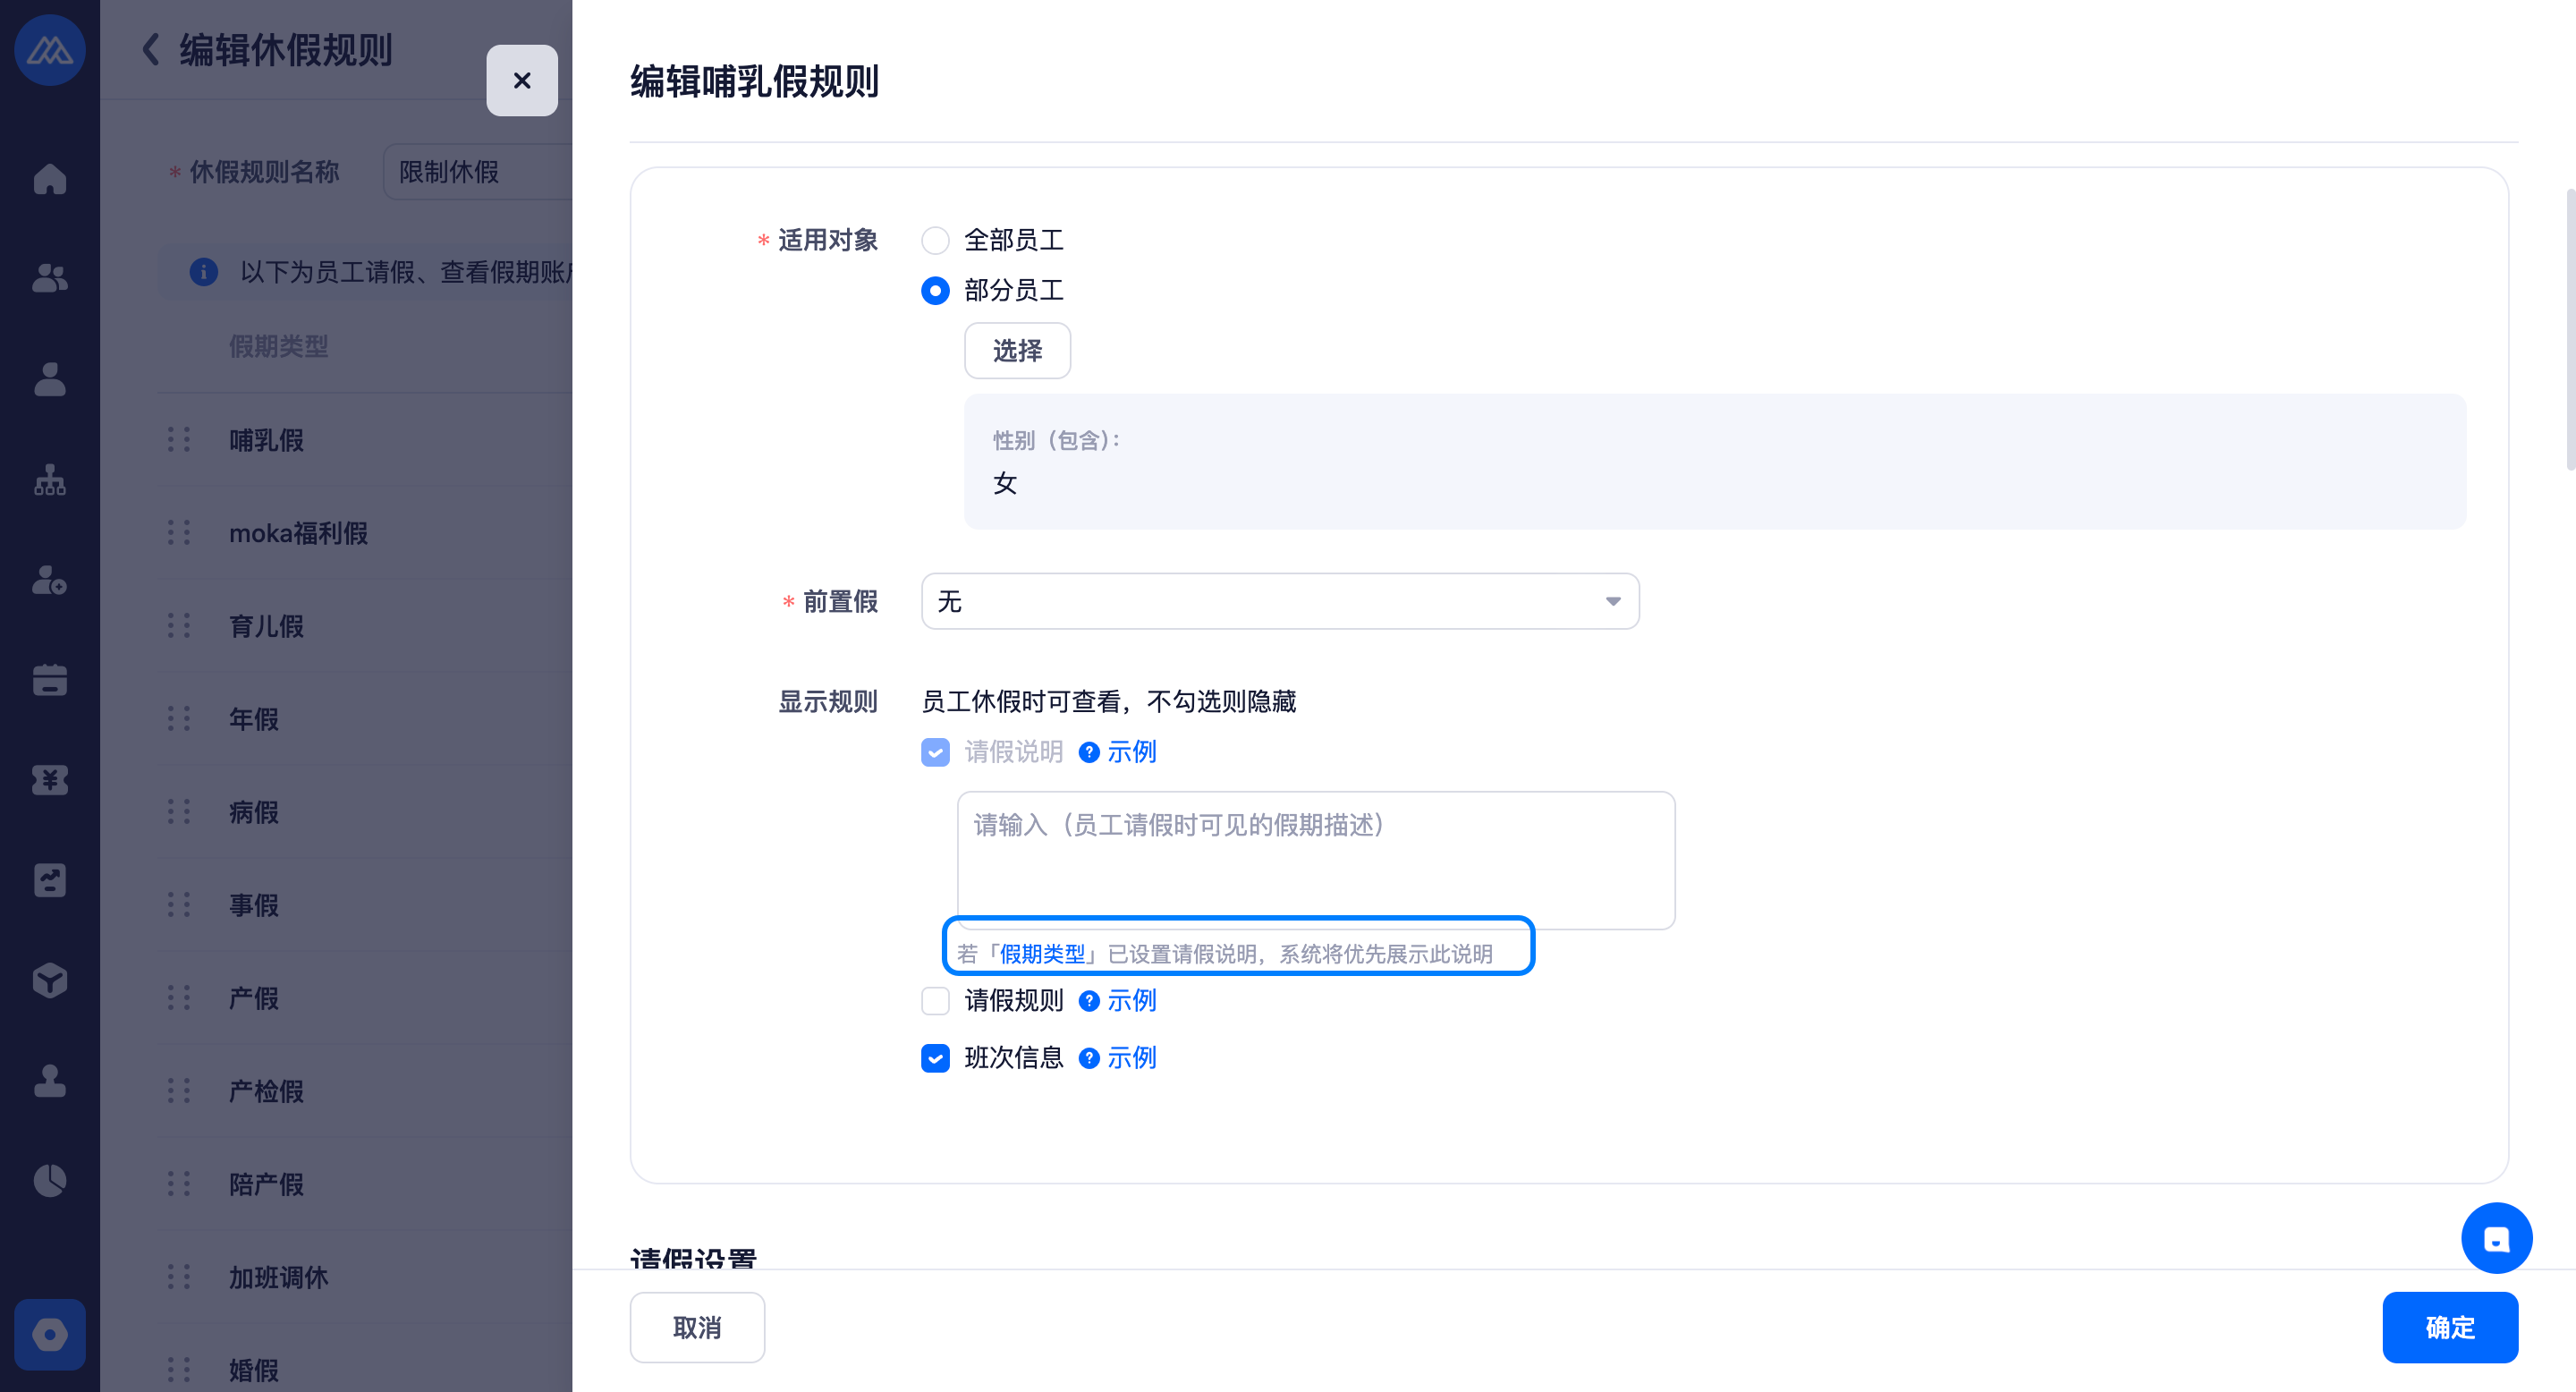The width and height of the screenshot is (2576, 1392).
Task: Open the calendar icon in sidebar
Action: (x=49, y=680)
